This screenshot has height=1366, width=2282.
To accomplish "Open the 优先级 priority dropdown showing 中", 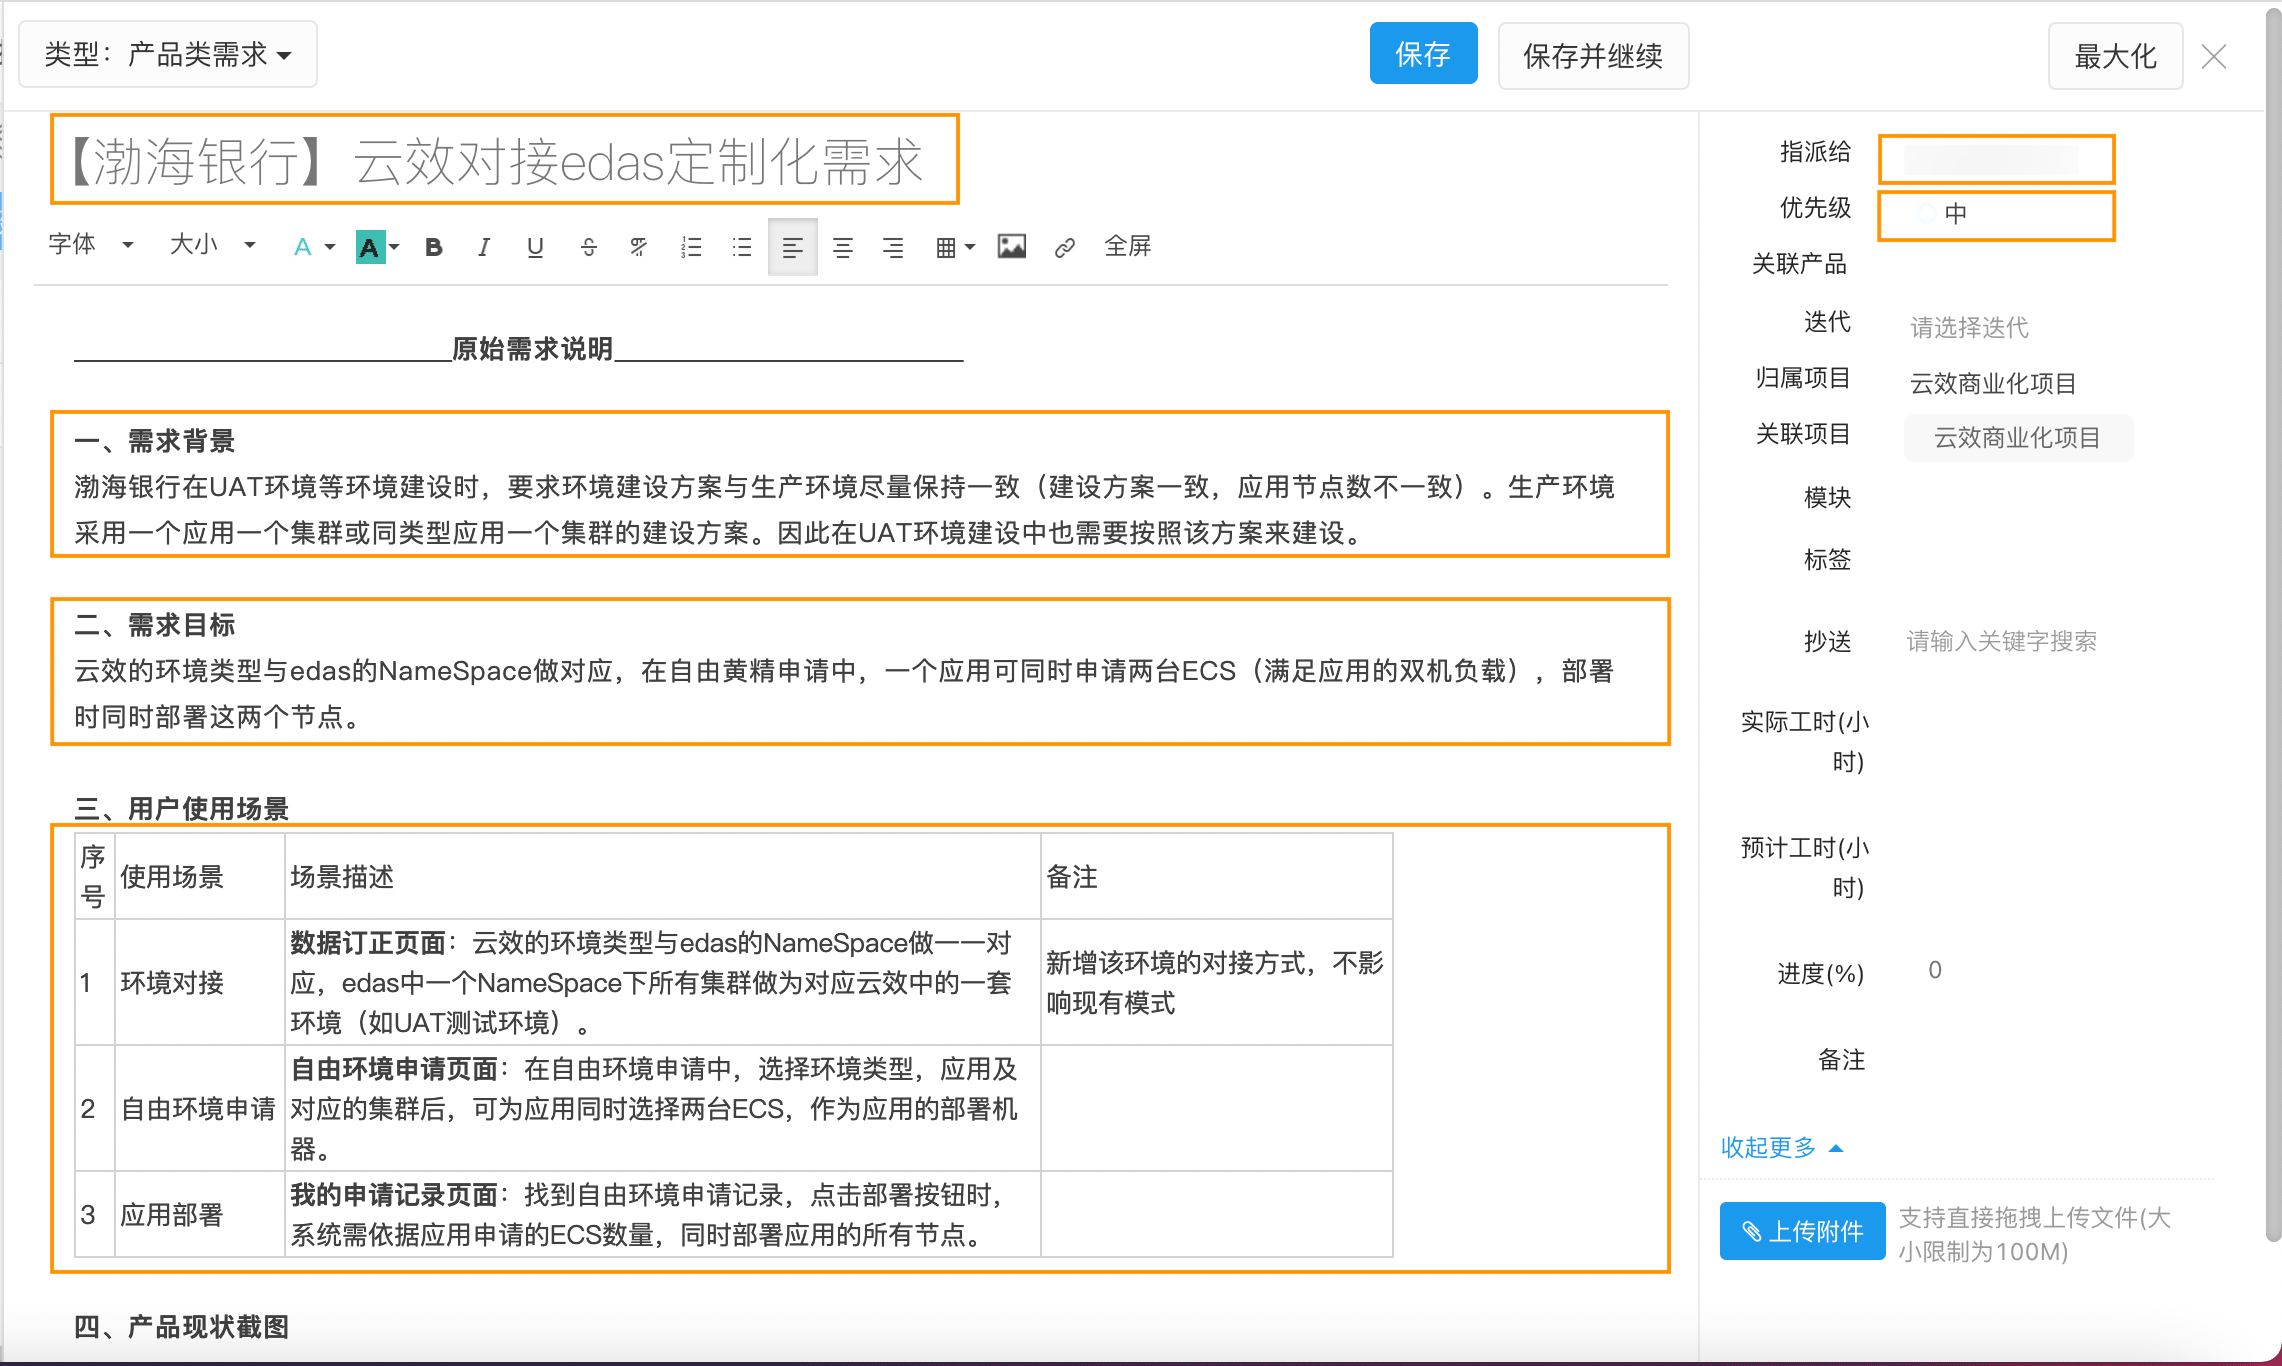I will (x=1996, y=215).
